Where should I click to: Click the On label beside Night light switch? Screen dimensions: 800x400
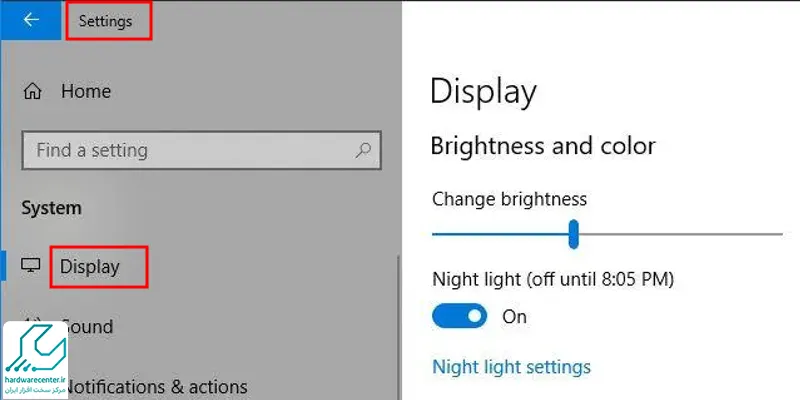click(514, 317)
